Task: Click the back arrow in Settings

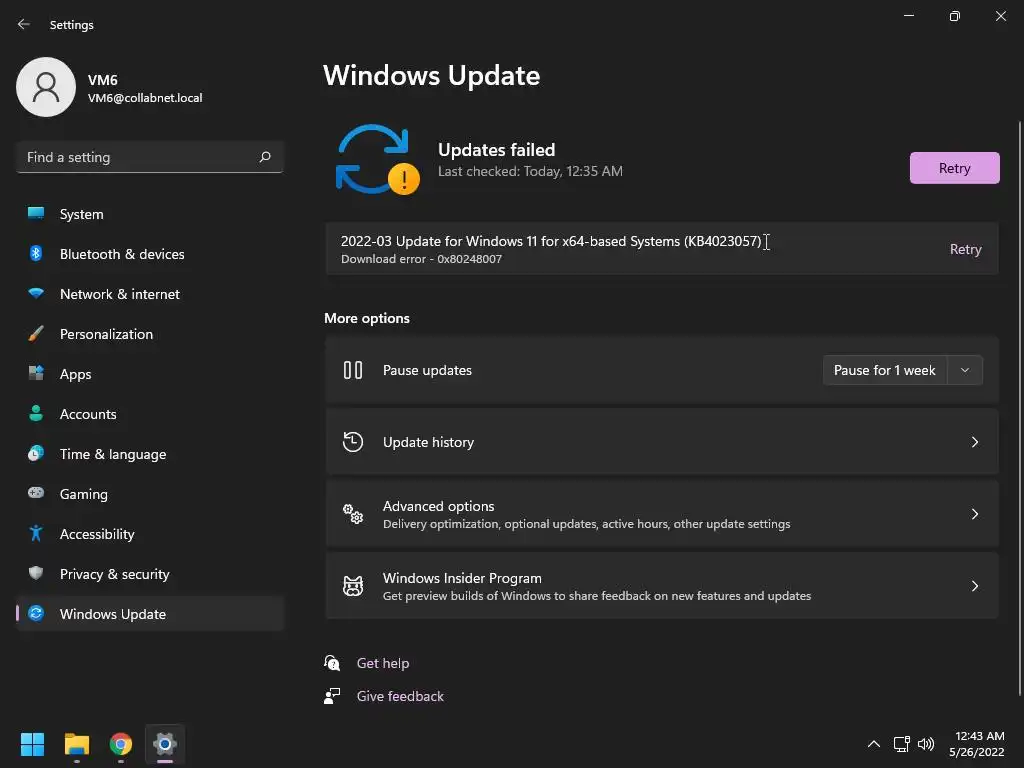Action: tap(24, 24)
